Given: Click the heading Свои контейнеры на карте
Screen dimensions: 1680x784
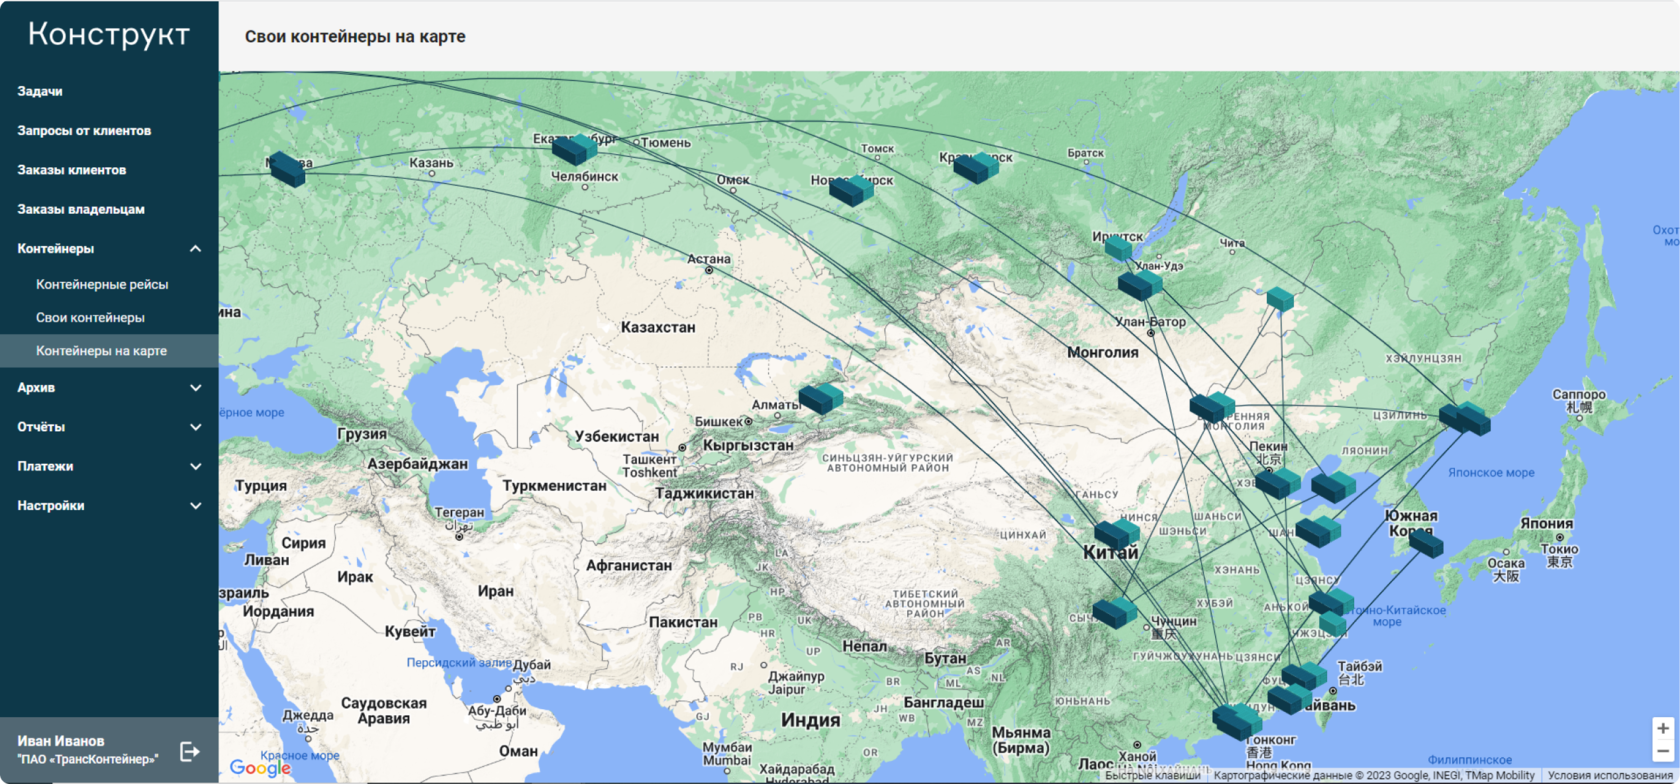Looking at the screenshot, I should tap(355, 36).
